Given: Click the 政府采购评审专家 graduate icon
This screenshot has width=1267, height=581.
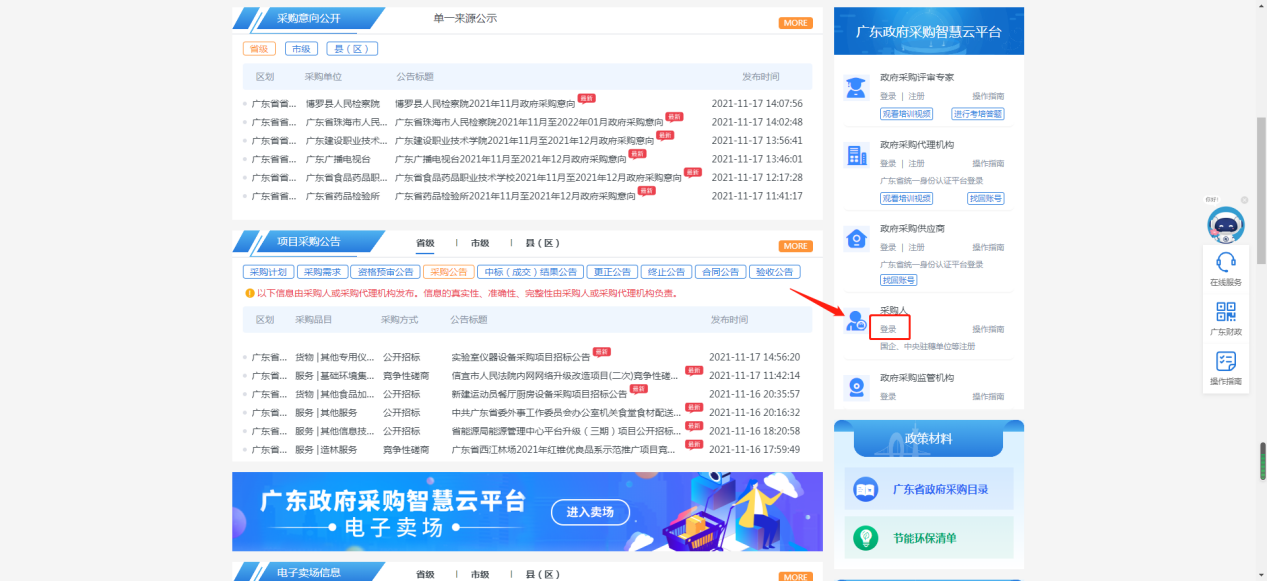Looking at the screenshot, I should click(856, 87).
